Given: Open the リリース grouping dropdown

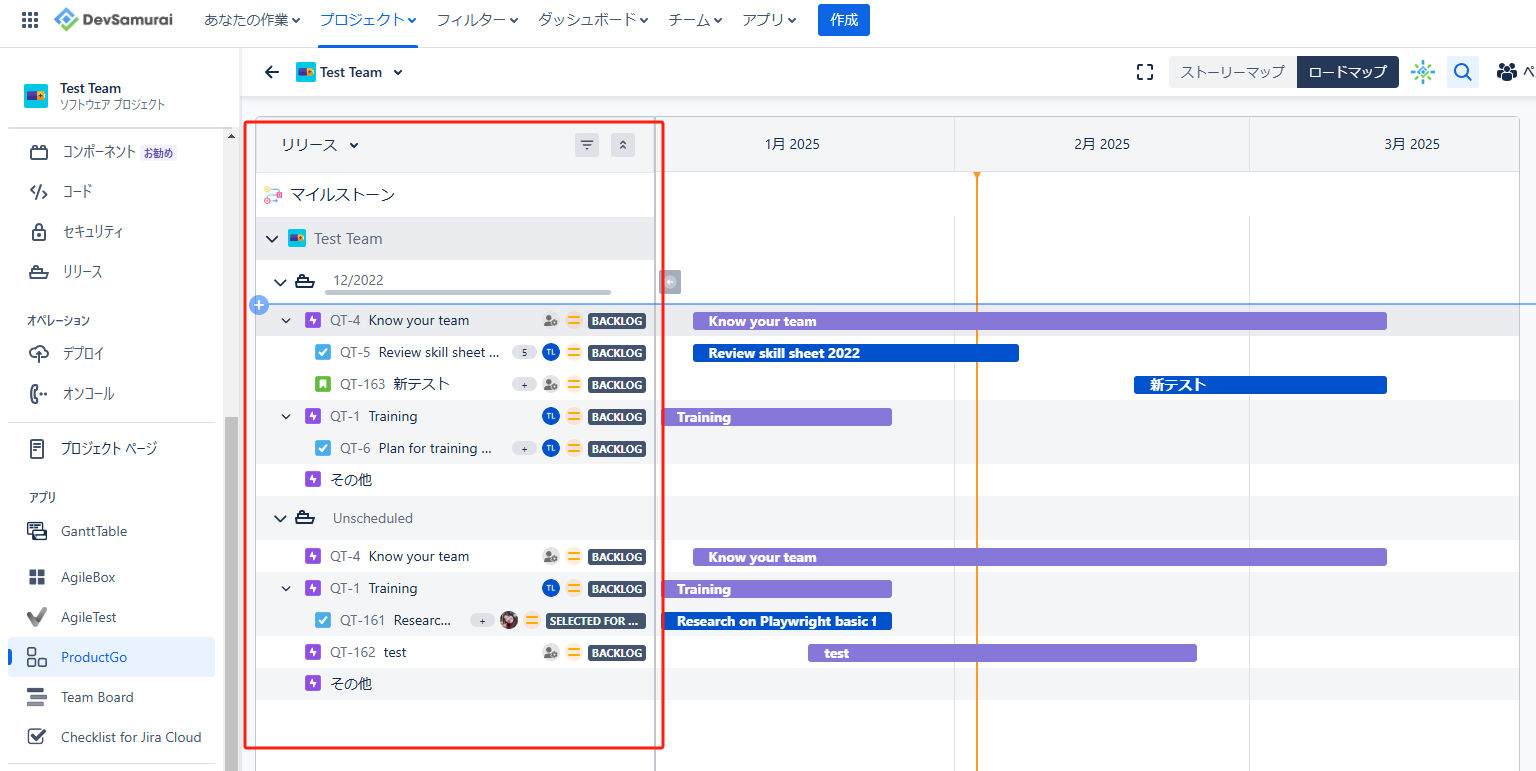Looking at the screenshot, I should click(319, 145).
